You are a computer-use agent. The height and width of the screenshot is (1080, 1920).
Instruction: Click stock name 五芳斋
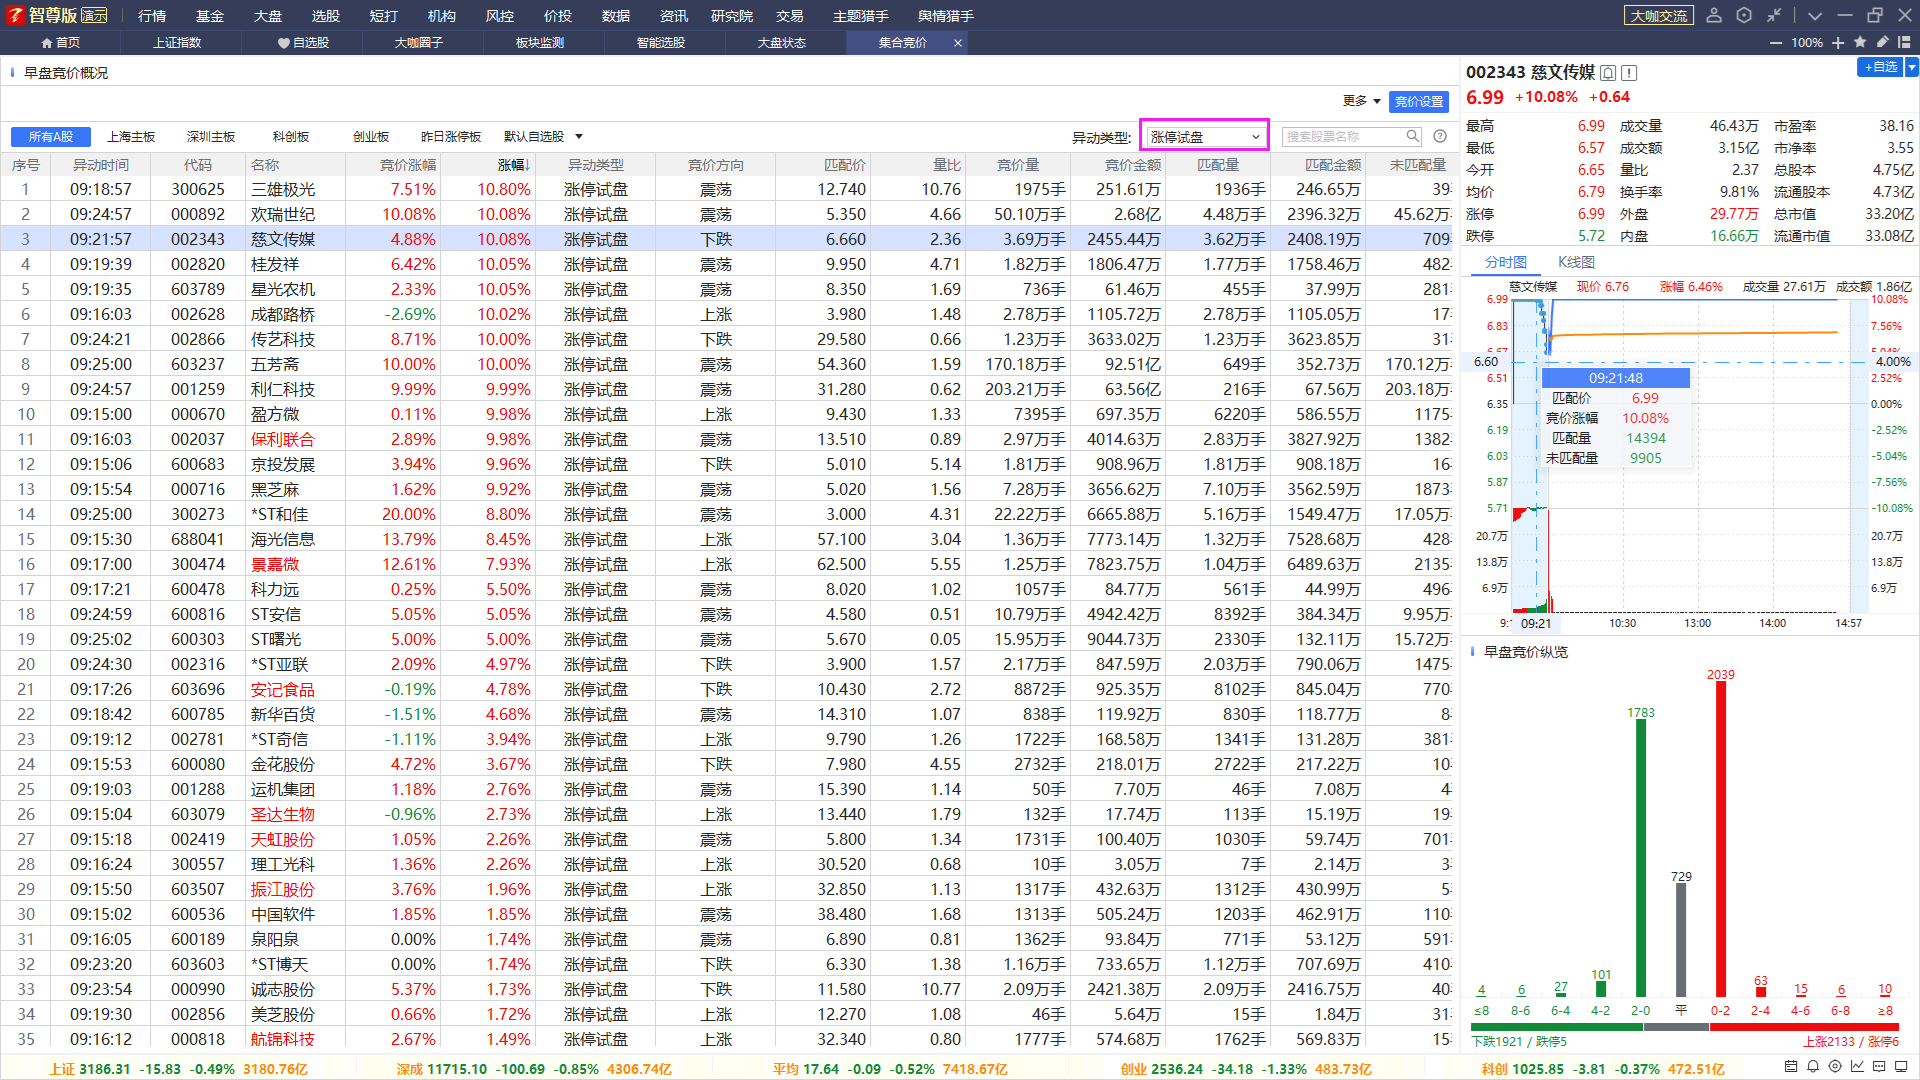(x=275, y=364)
